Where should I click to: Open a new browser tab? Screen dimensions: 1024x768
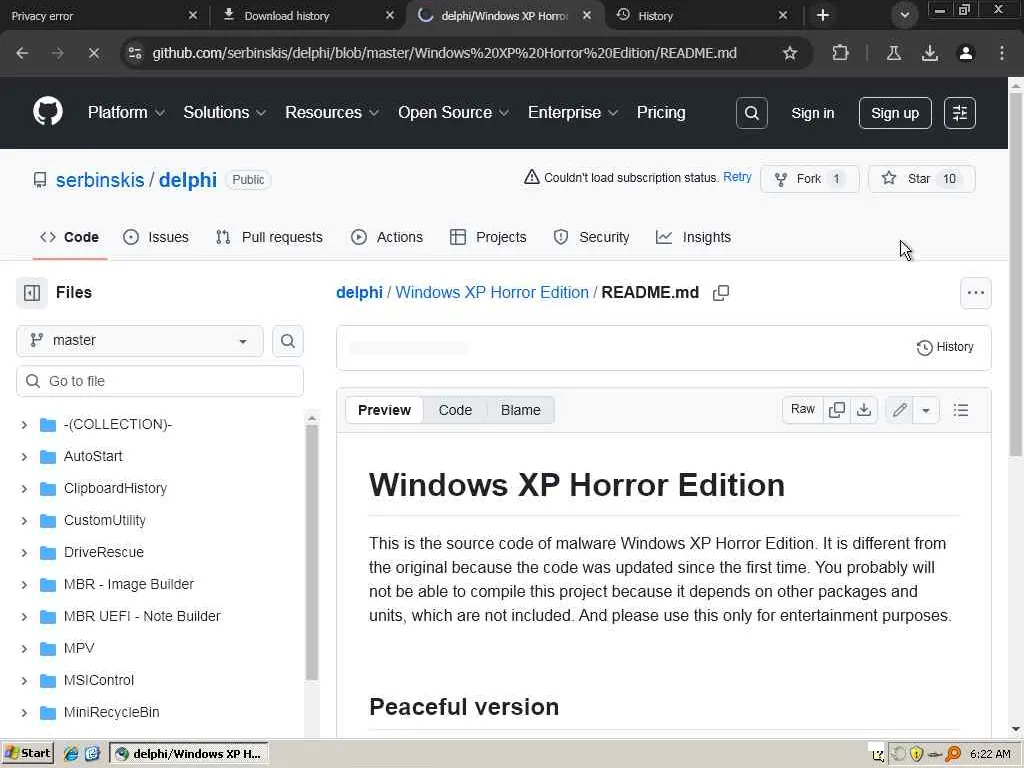[823, 15]
